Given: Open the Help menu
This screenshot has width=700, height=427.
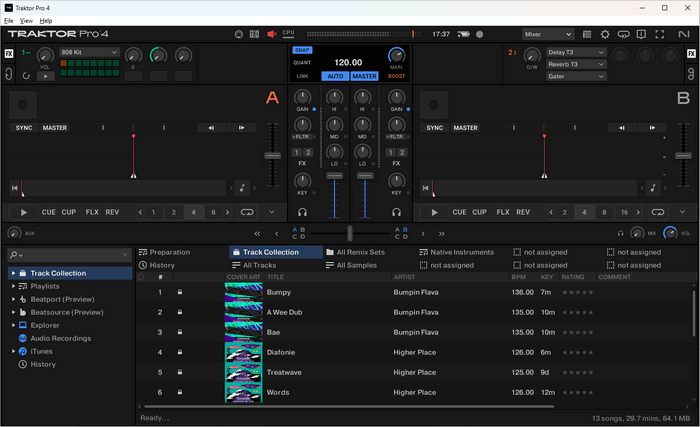Looking at the screenshot, I should click(46, 20).
